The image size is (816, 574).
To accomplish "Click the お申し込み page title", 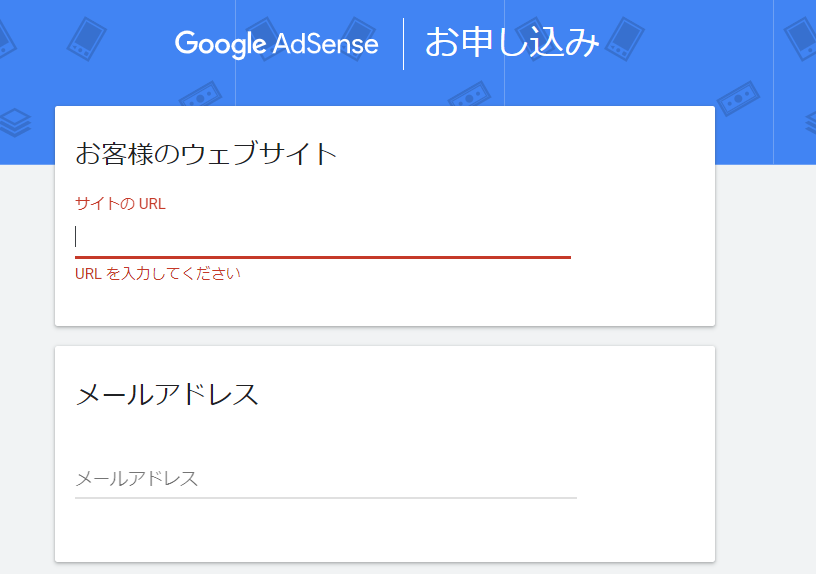I will pyautogui.click(x=512, y=43).
